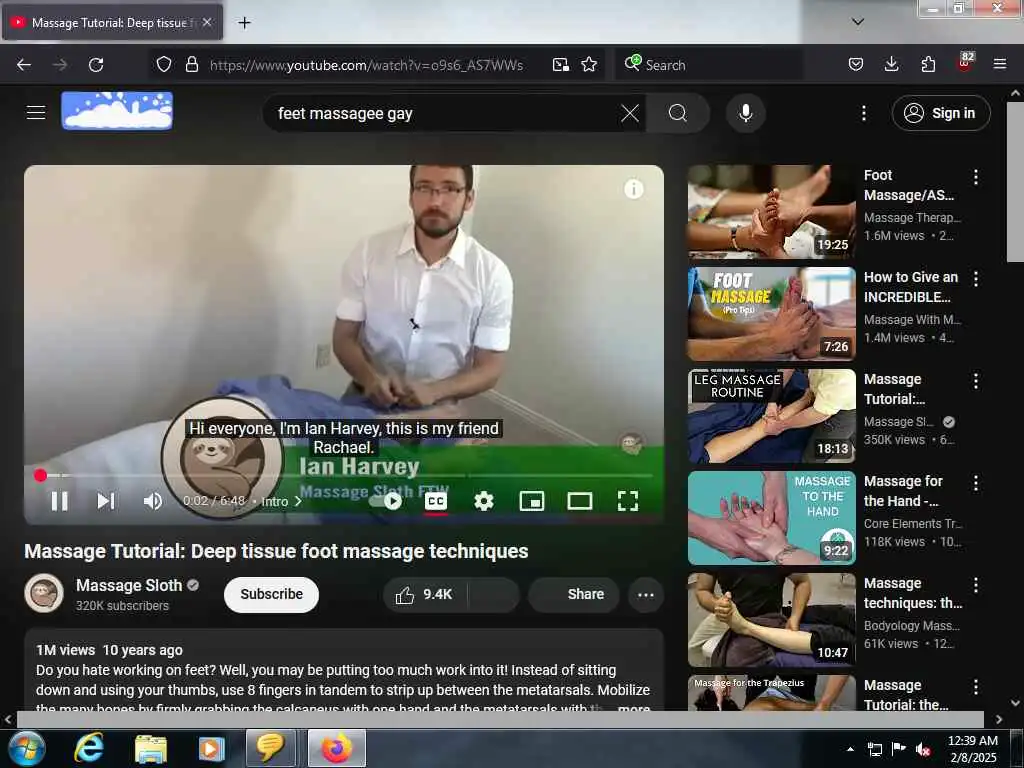Show hidden system tray icons
The image size is (1024, 768).
point(850,749)
